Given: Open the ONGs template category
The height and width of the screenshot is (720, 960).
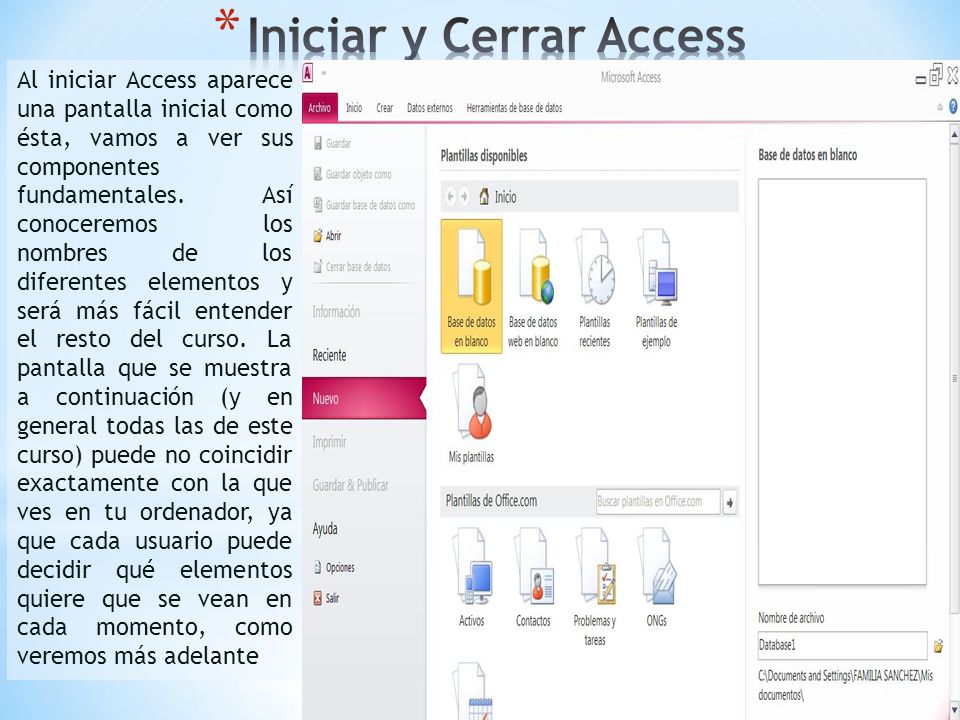Looking at the screenshot, I should tap(656, 579).
